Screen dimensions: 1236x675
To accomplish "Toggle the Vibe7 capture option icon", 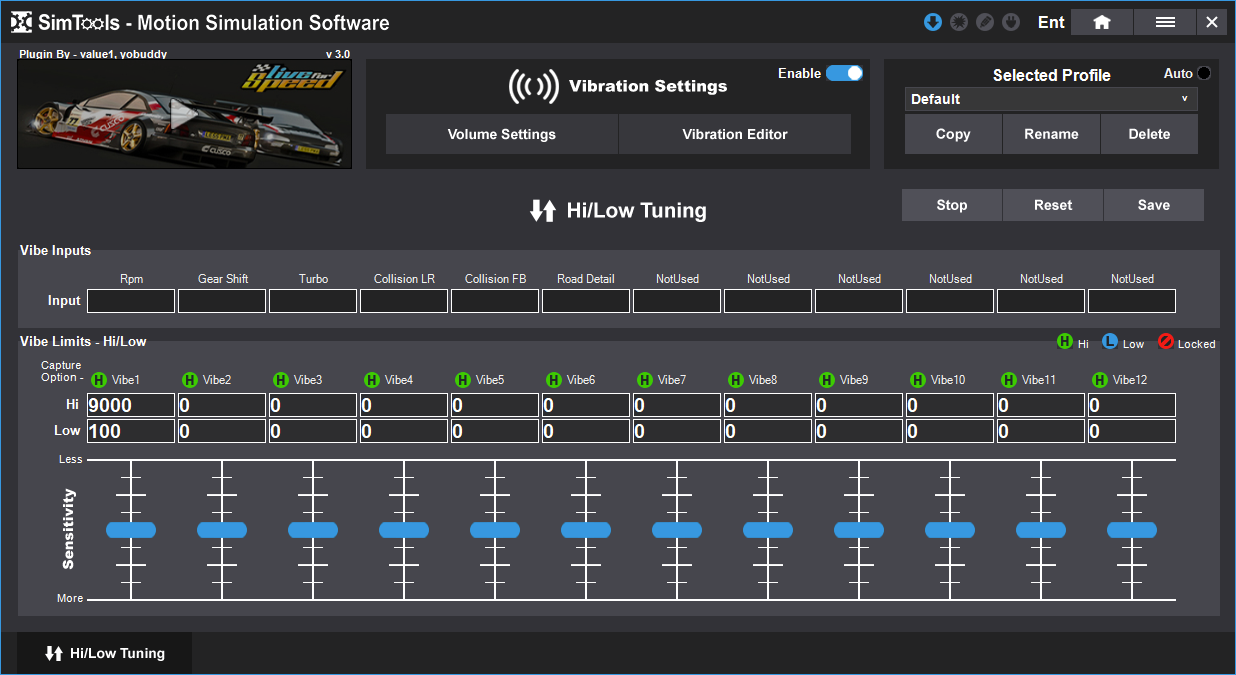I will click(645, 380).
